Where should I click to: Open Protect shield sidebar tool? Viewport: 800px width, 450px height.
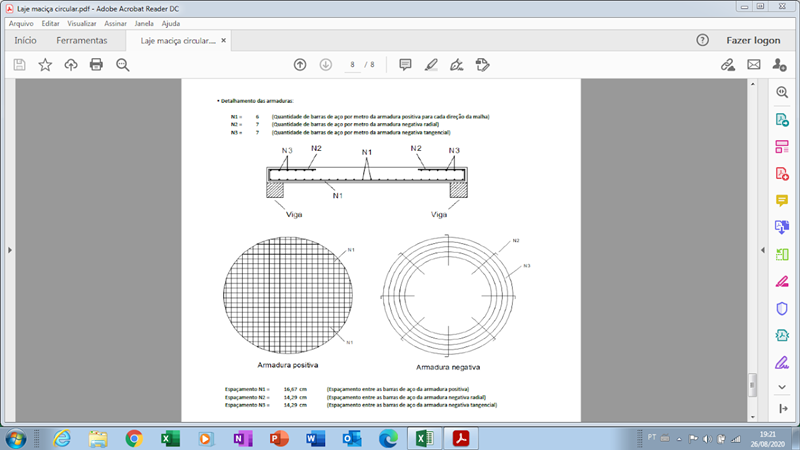[782, 308]
